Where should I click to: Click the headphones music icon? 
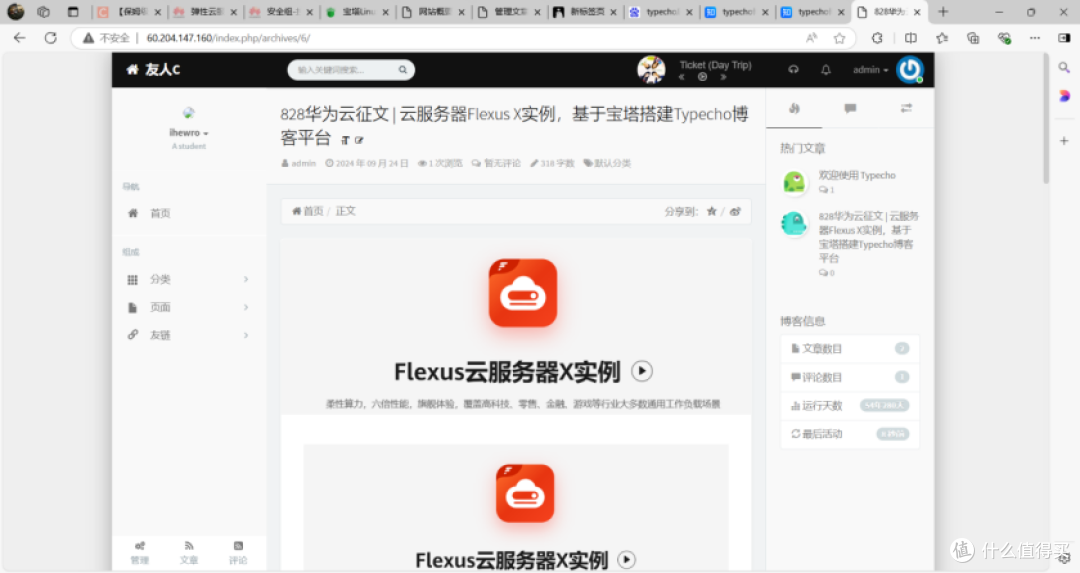[x=793, y=70]
